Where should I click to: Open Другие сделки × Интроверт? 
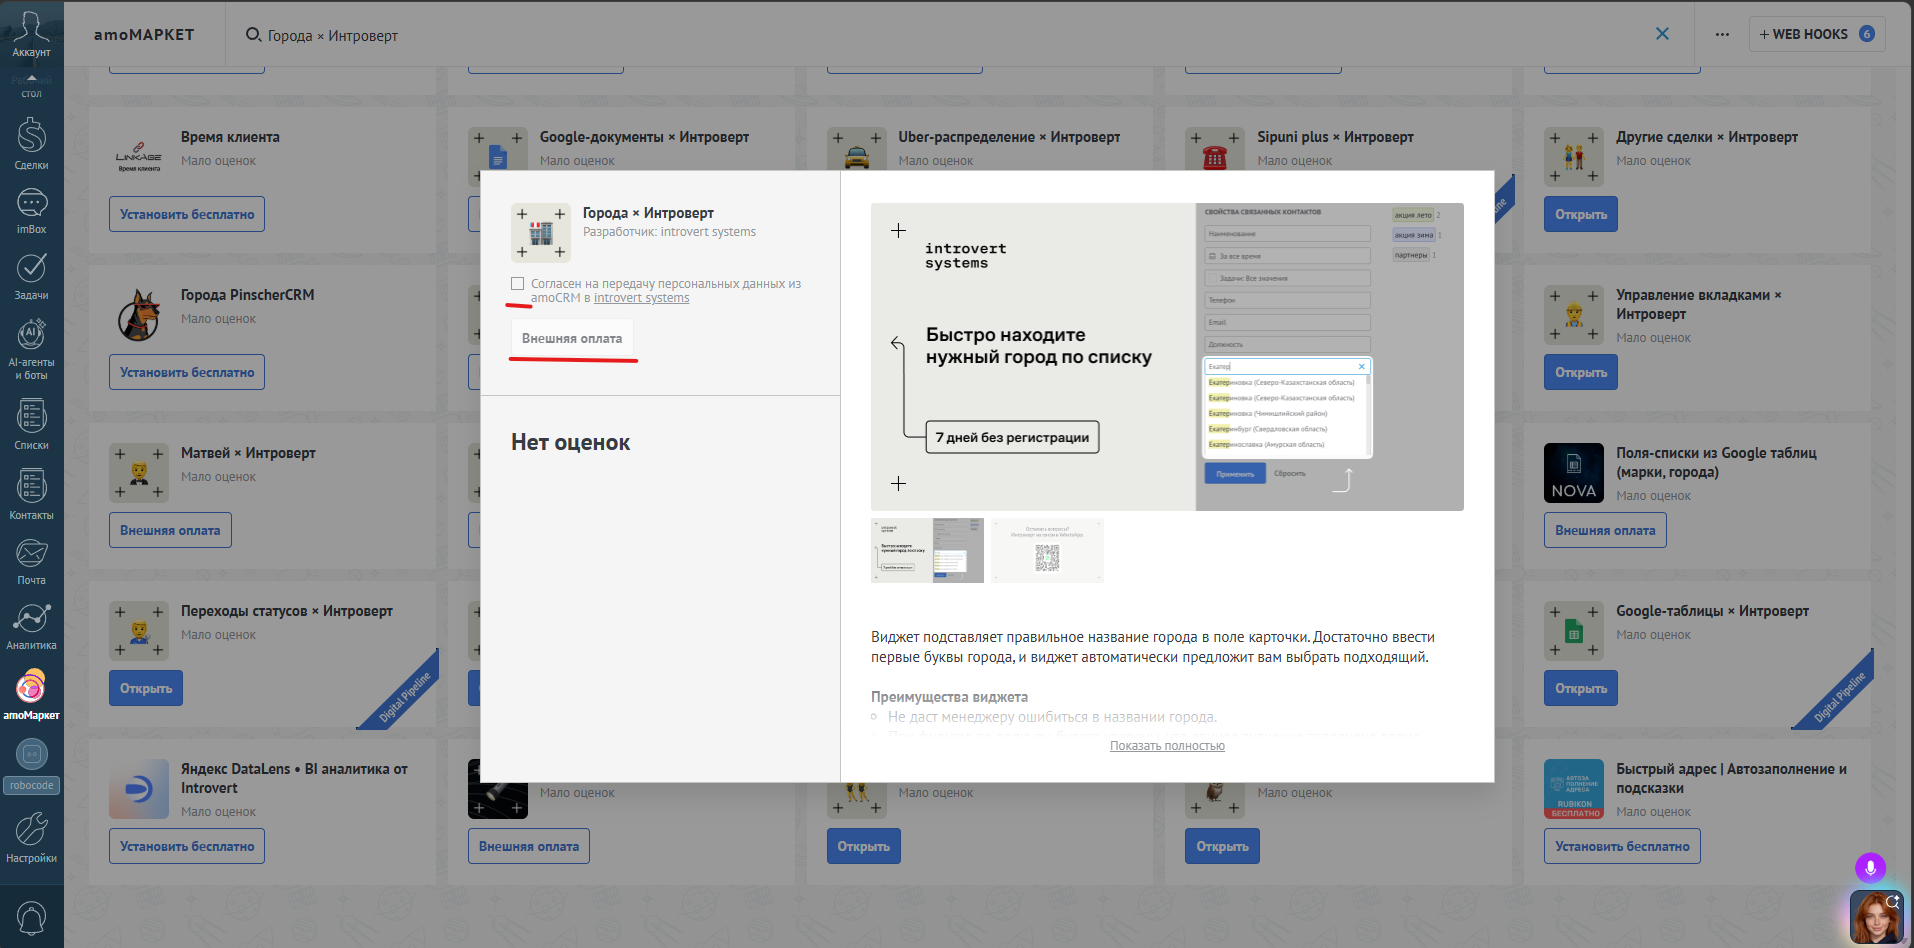[1581, 214]
